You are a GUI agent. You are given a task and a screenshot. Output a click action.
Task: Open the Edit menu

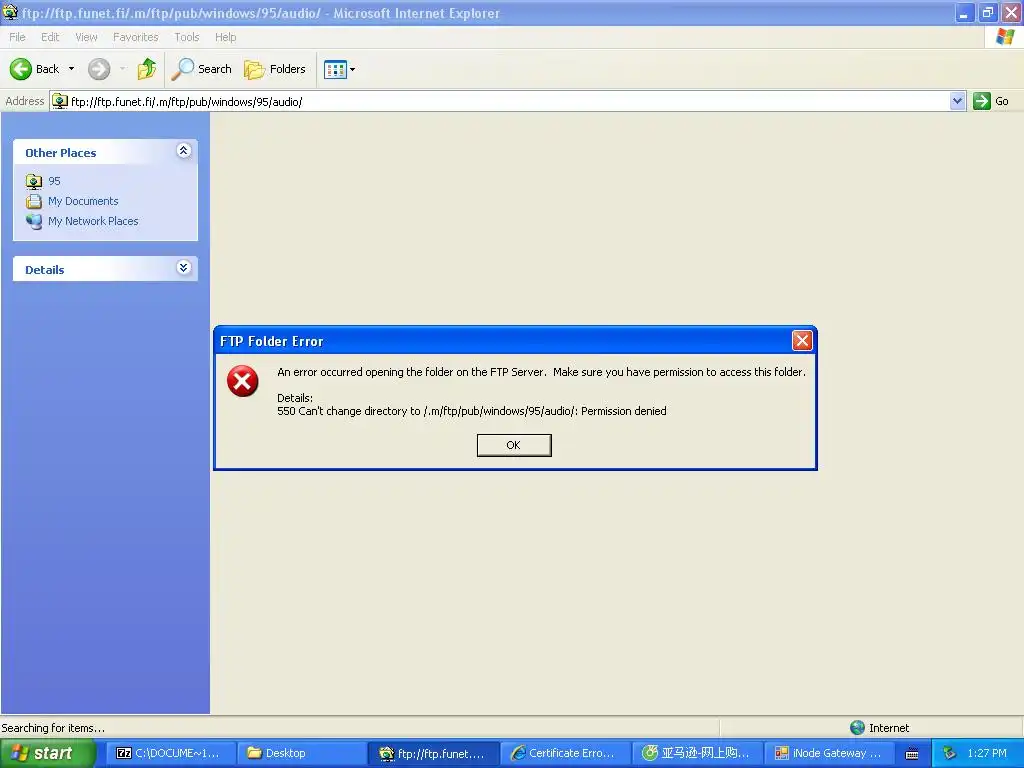50,37
